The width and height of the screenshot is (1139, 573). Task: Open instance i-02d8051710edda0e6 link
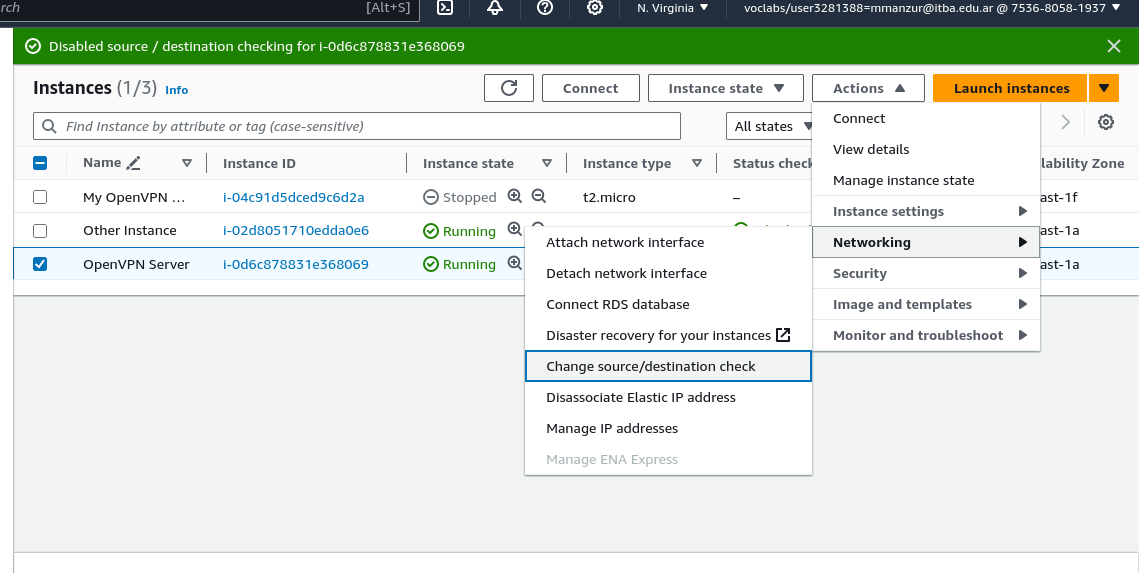pyautogui.click(x=296, y=230)
